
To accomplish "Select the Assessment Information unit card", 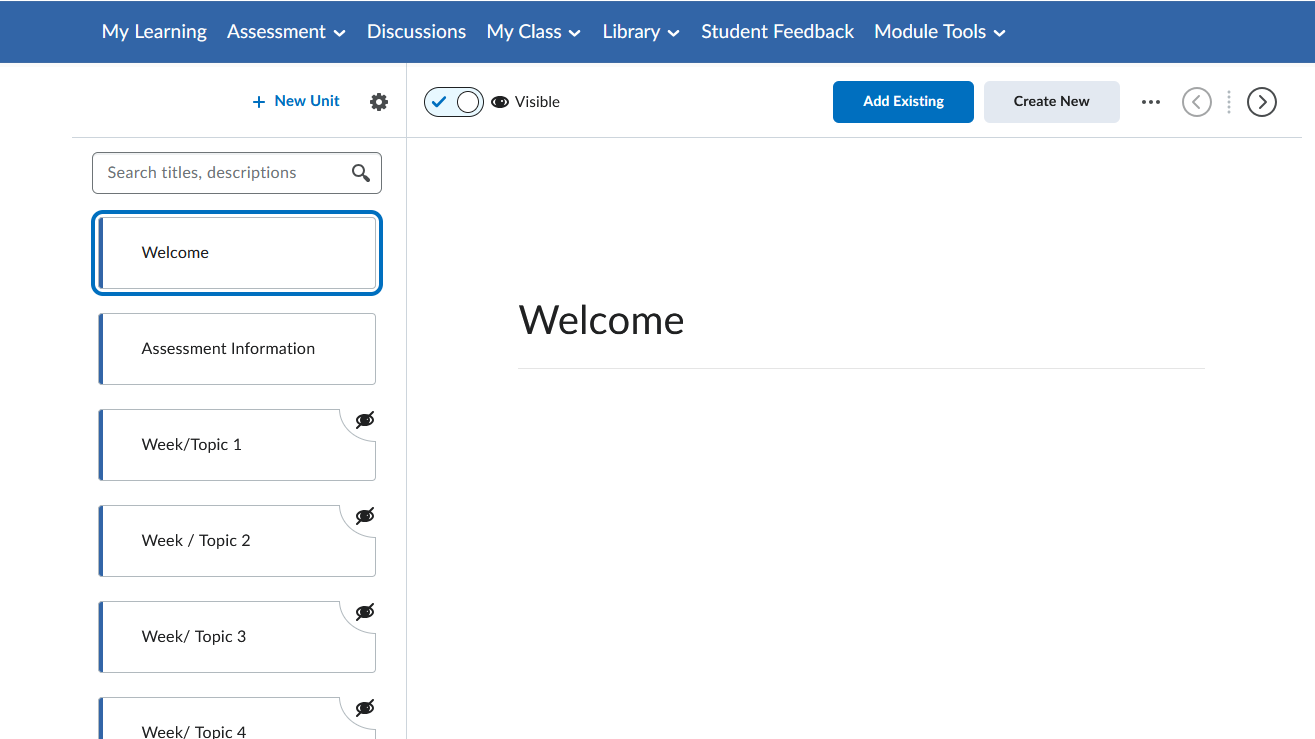I will coord(237,348).
